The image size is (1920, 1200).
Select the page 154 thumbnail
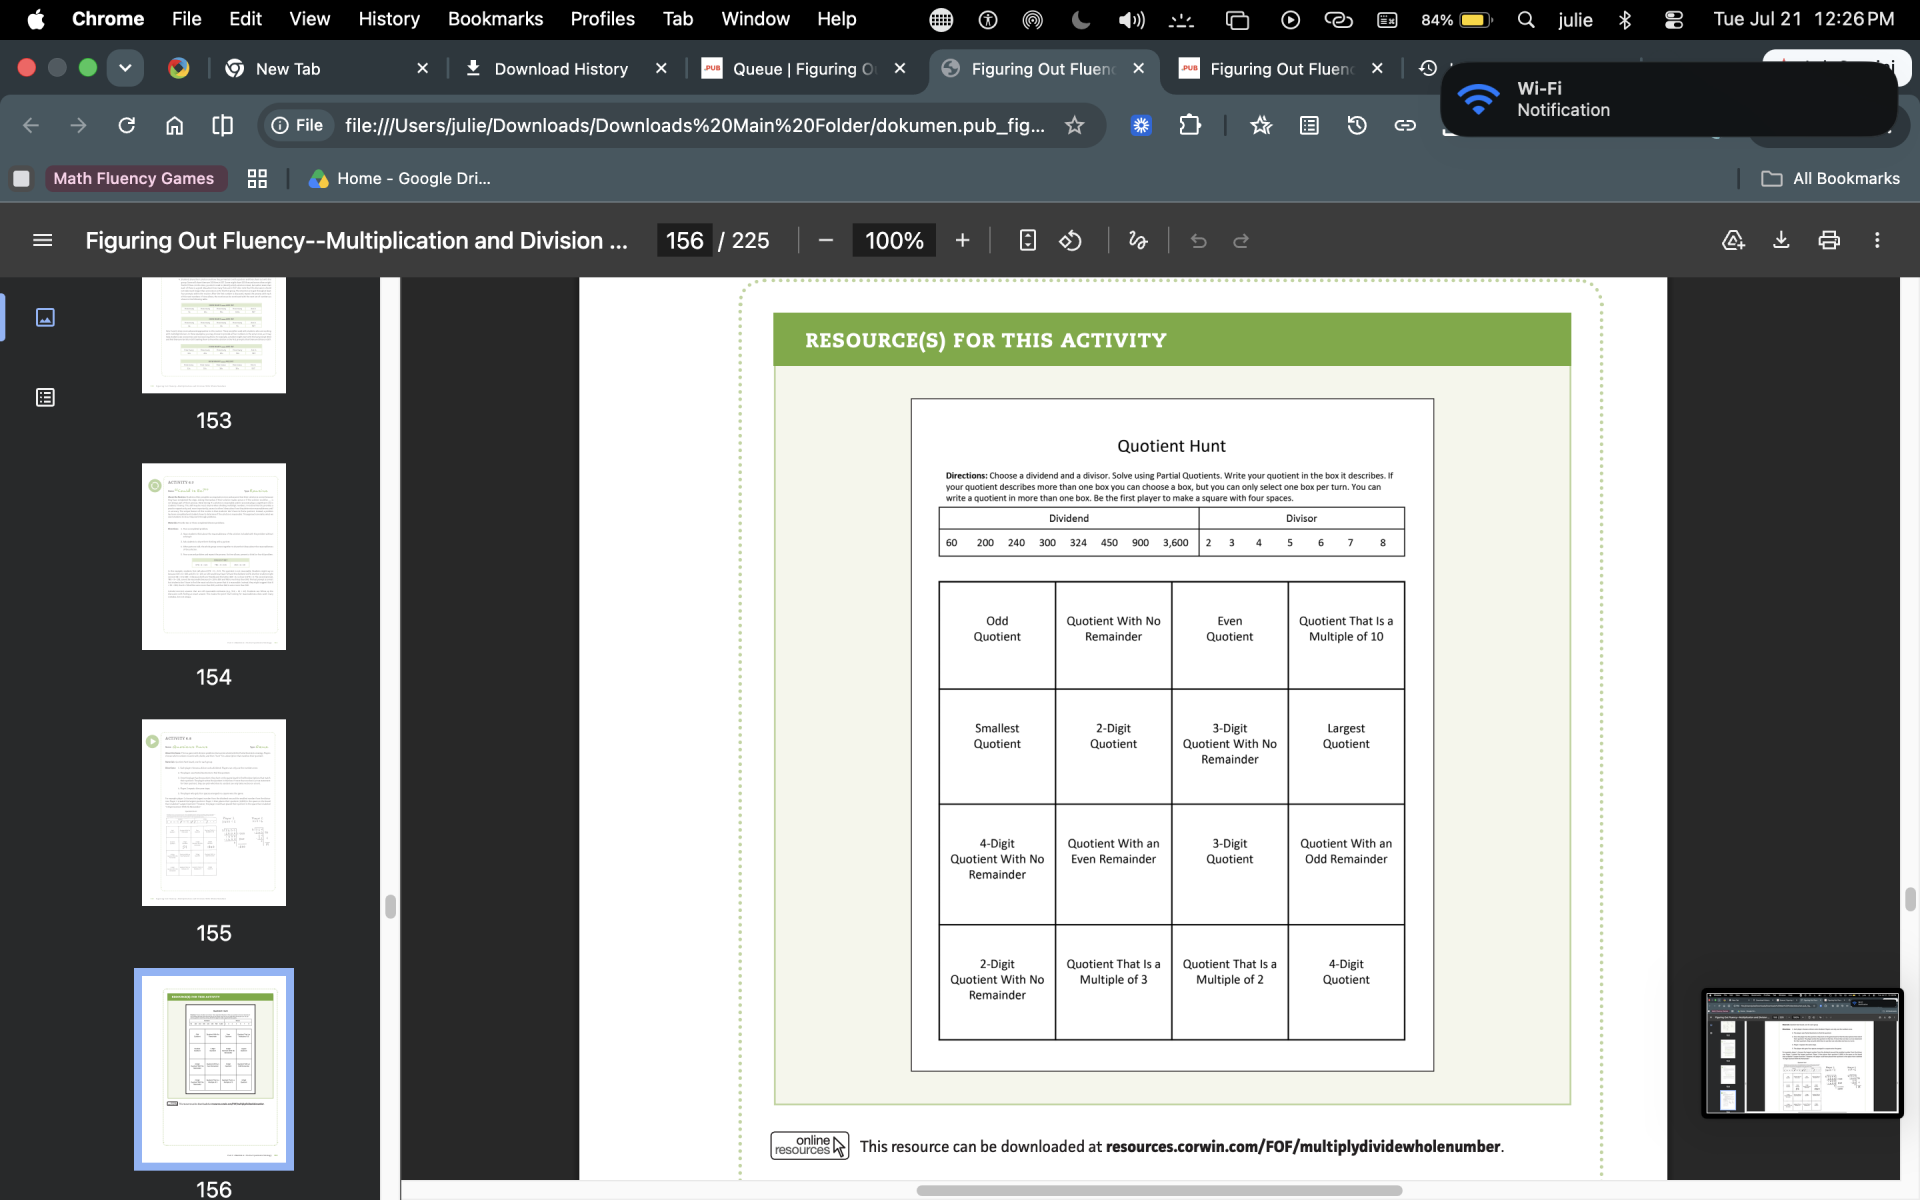[x=214, y=557]
